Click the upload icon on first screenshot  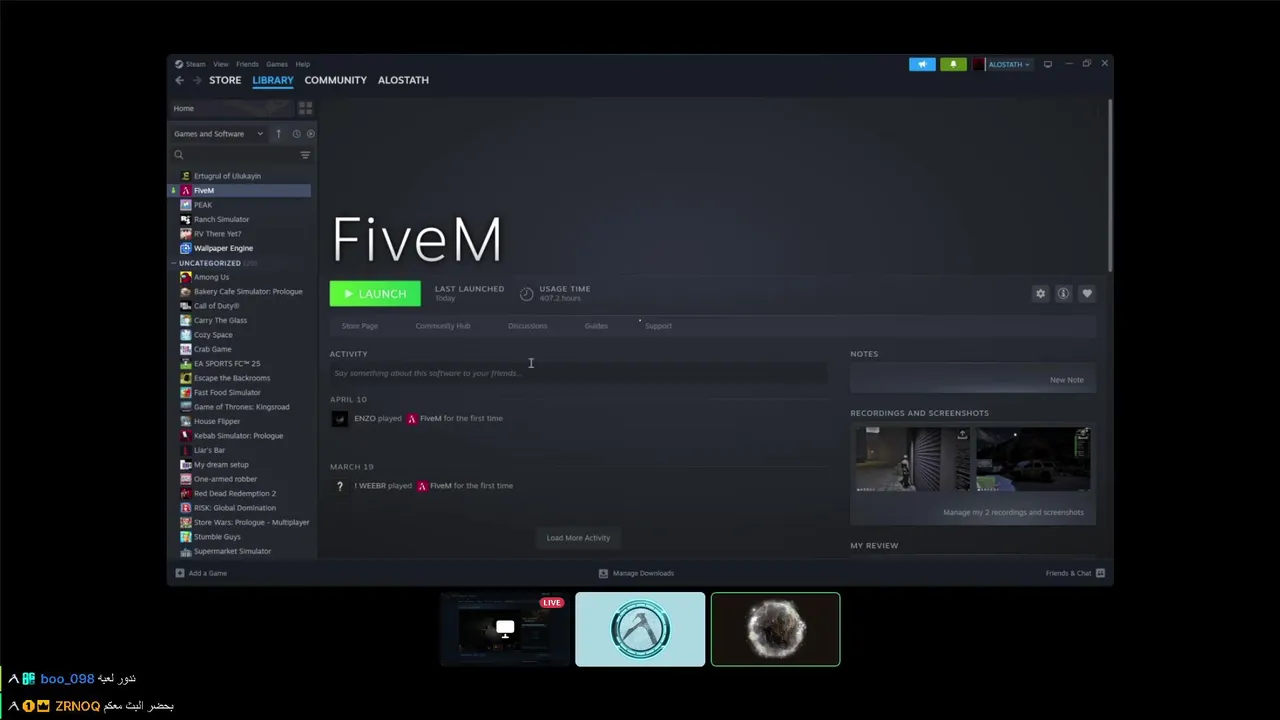962,435
